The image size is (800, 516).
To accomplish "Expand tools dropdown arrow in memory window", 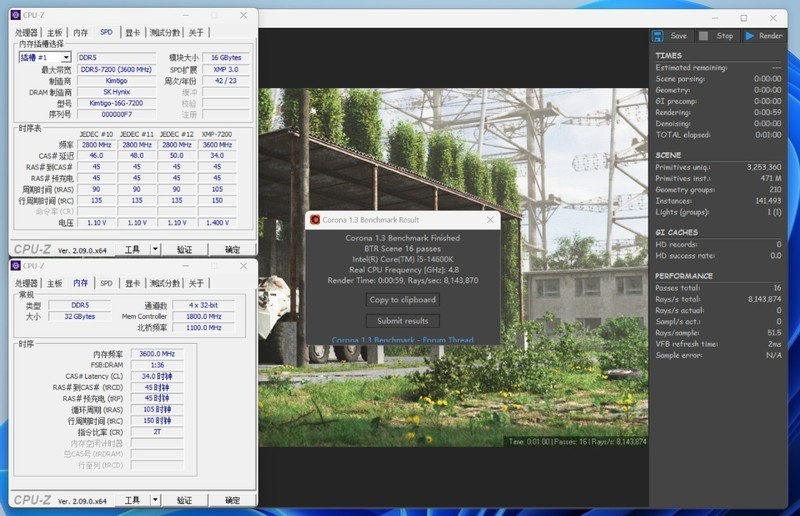I will pos(155,500).
